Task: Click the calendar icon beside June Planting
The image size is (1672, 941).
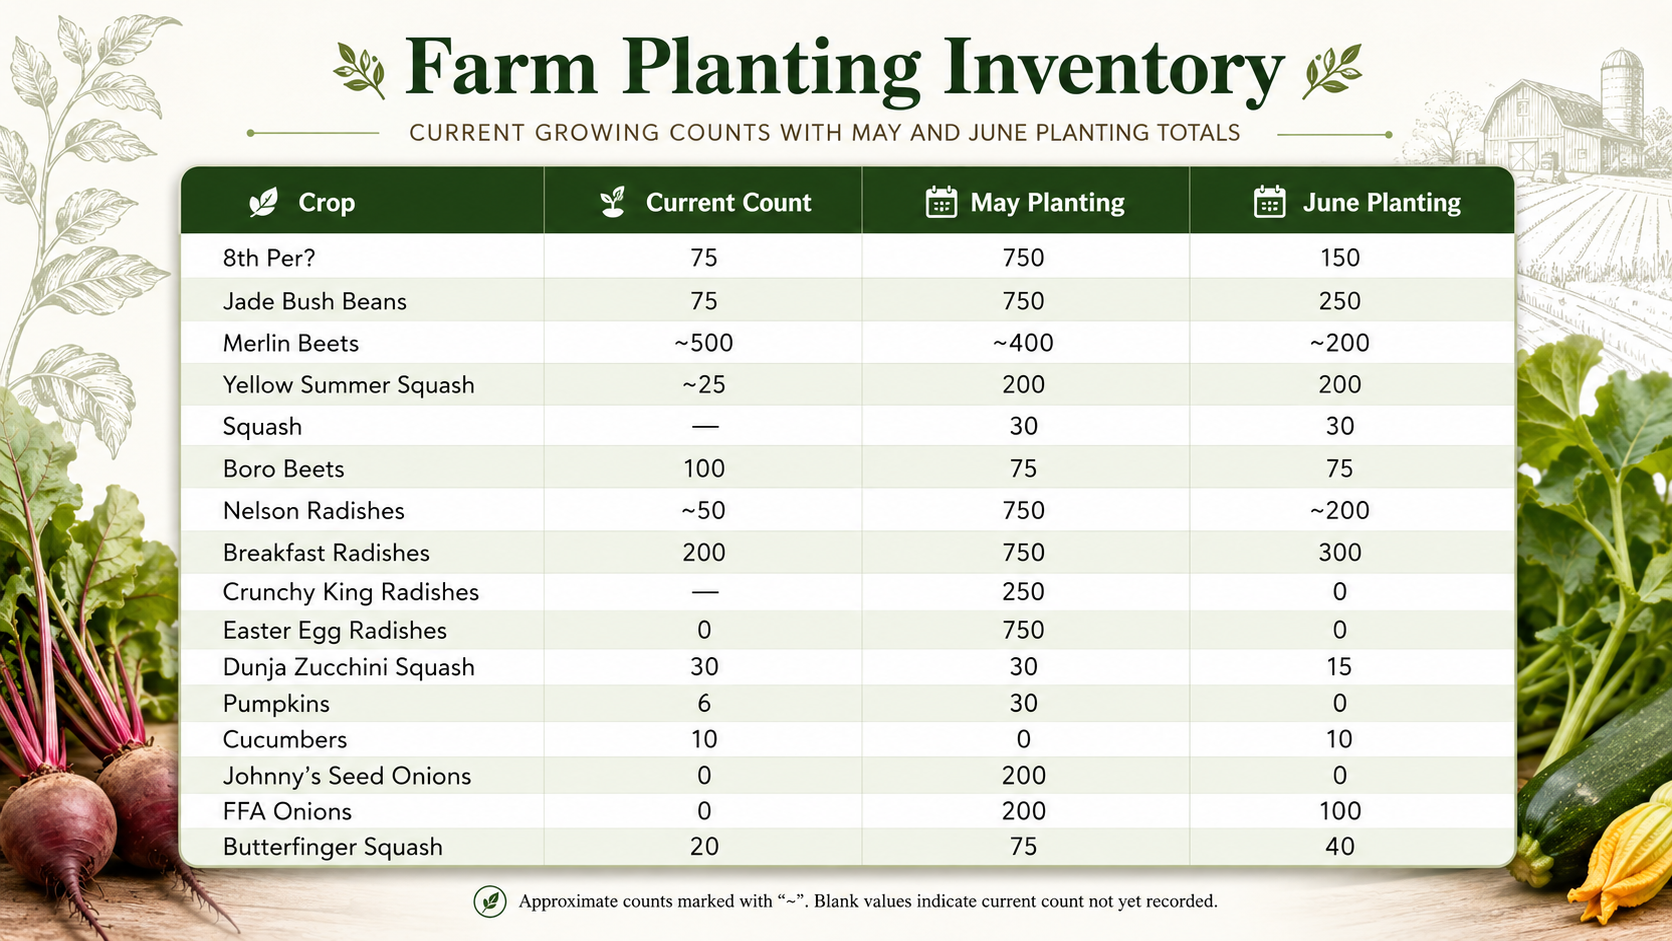Action: 1270,202
